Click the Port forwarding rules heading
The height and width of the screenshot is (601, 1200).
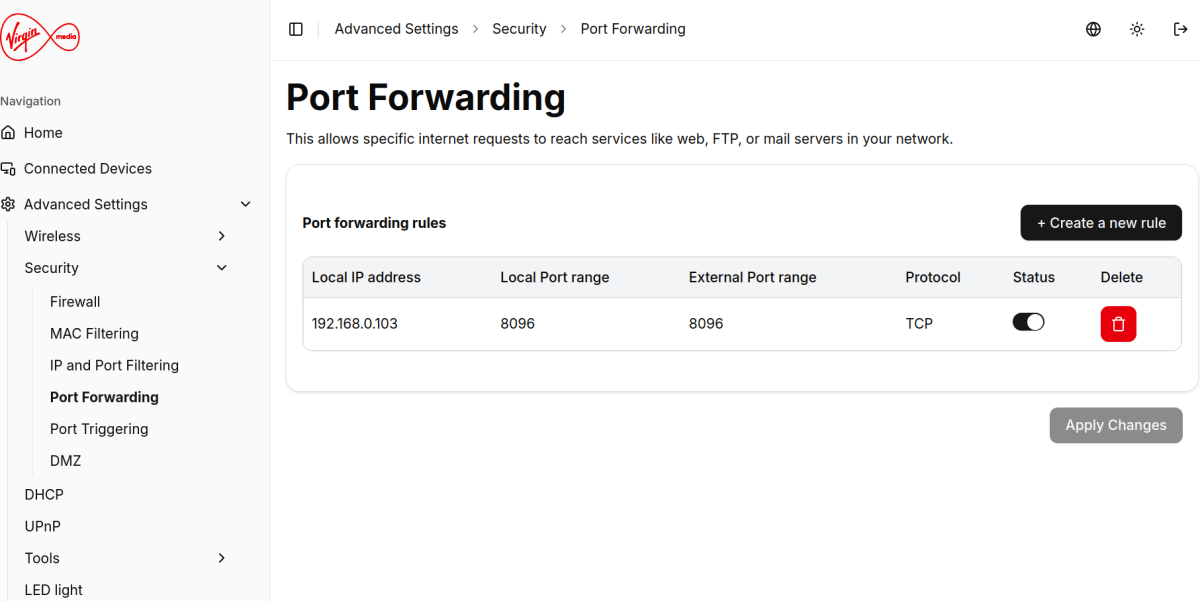[374, 223]
